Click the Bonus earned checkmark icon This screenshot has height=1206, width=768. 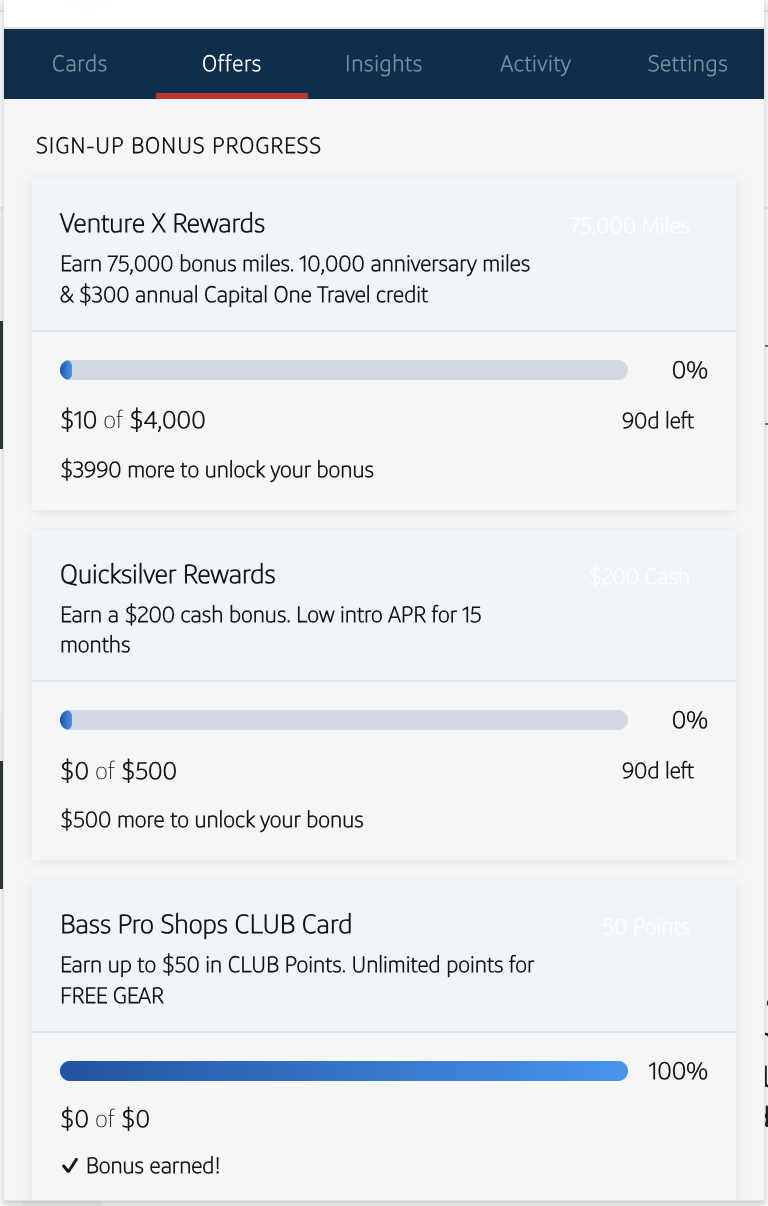click(x=69, y=1166)
